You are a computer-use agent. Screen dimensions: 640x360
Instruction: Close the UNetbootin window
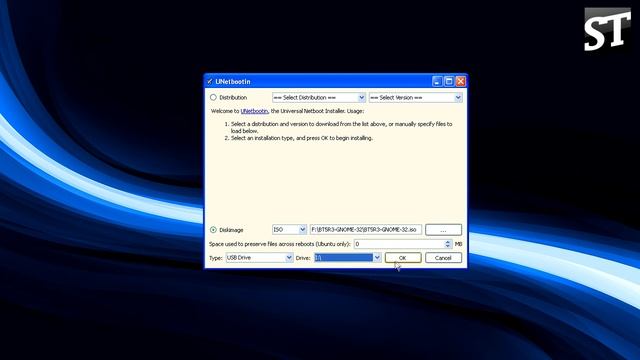(x=461, y=81)
